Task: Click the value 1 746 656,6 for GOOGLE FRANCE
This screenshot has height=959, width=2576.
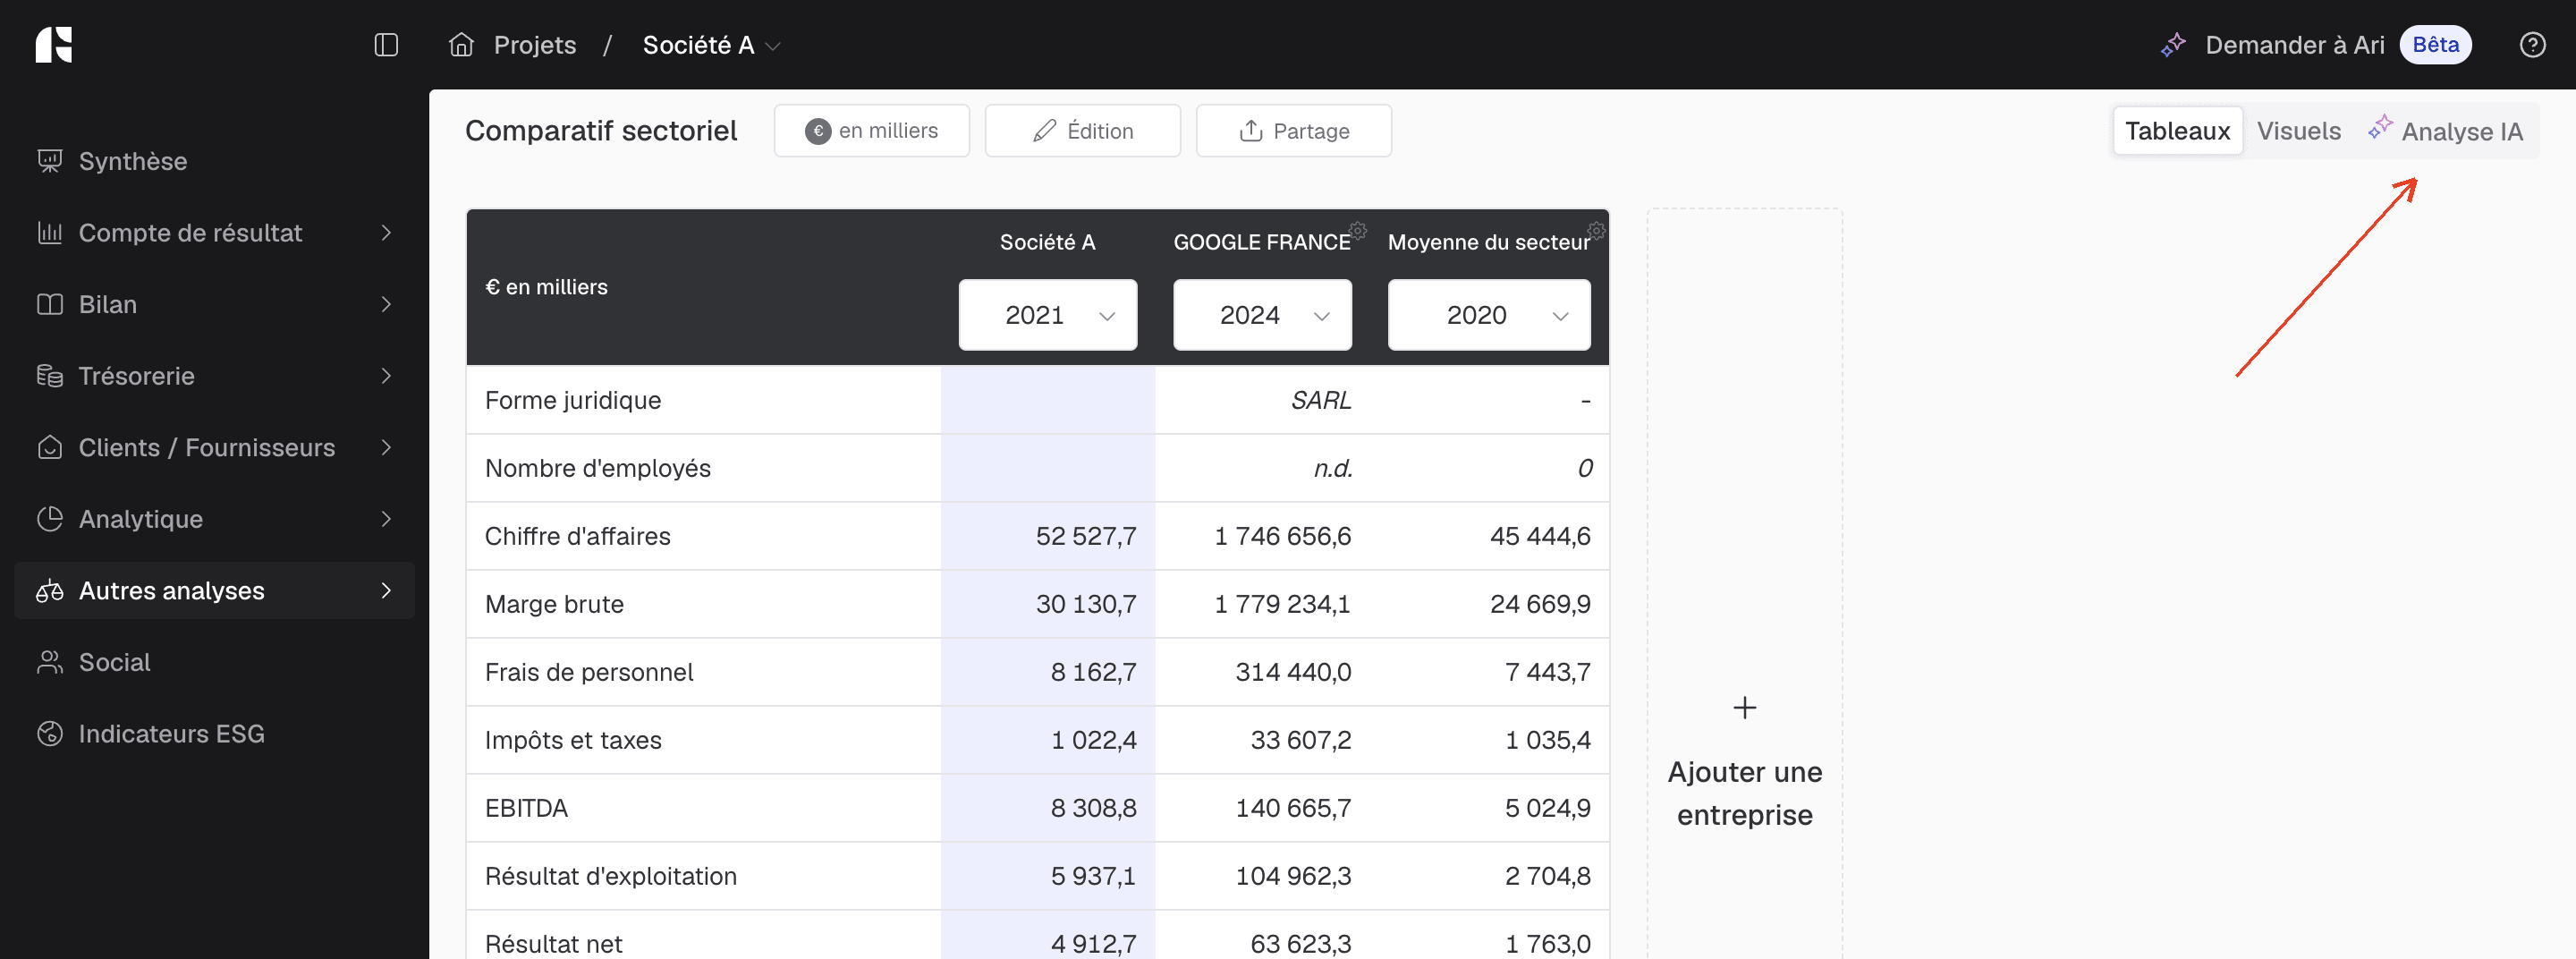Action: click(1282, 536)
